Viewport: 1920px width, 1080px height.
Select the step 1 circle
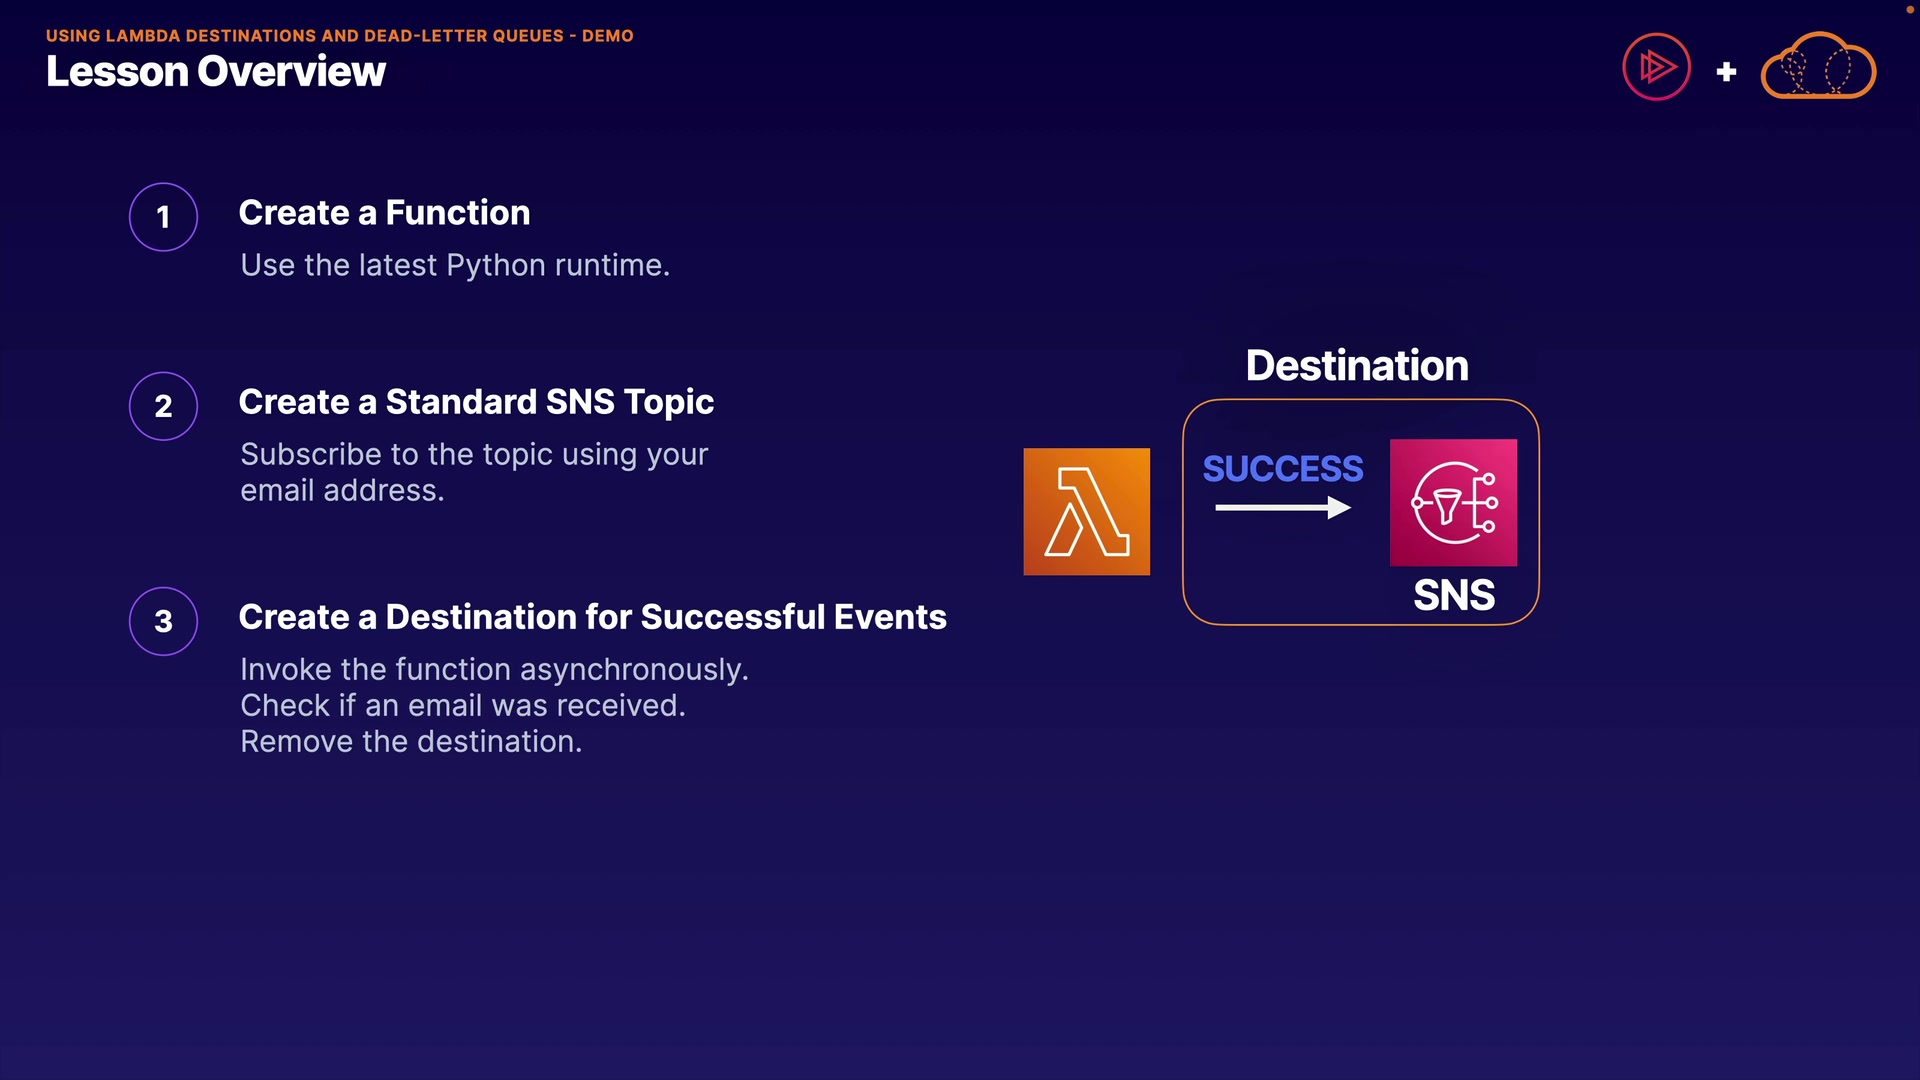(163, 217)
